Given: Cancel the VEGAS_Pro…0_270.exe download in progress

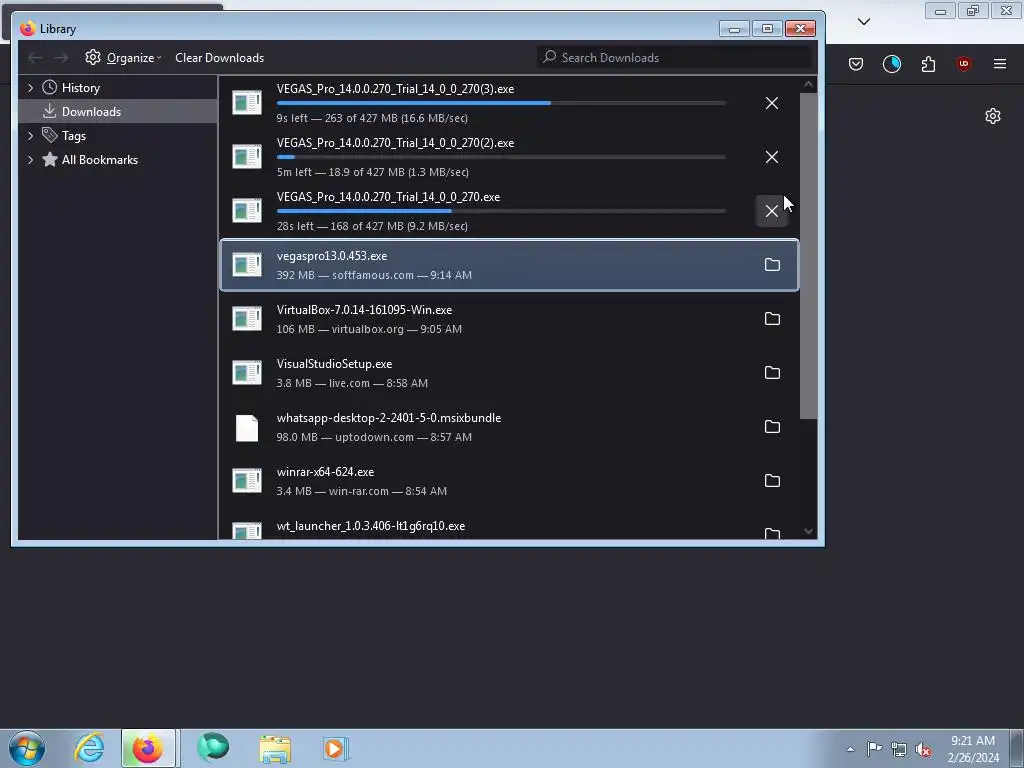Looking at the screenshot, I should [771, 211].
